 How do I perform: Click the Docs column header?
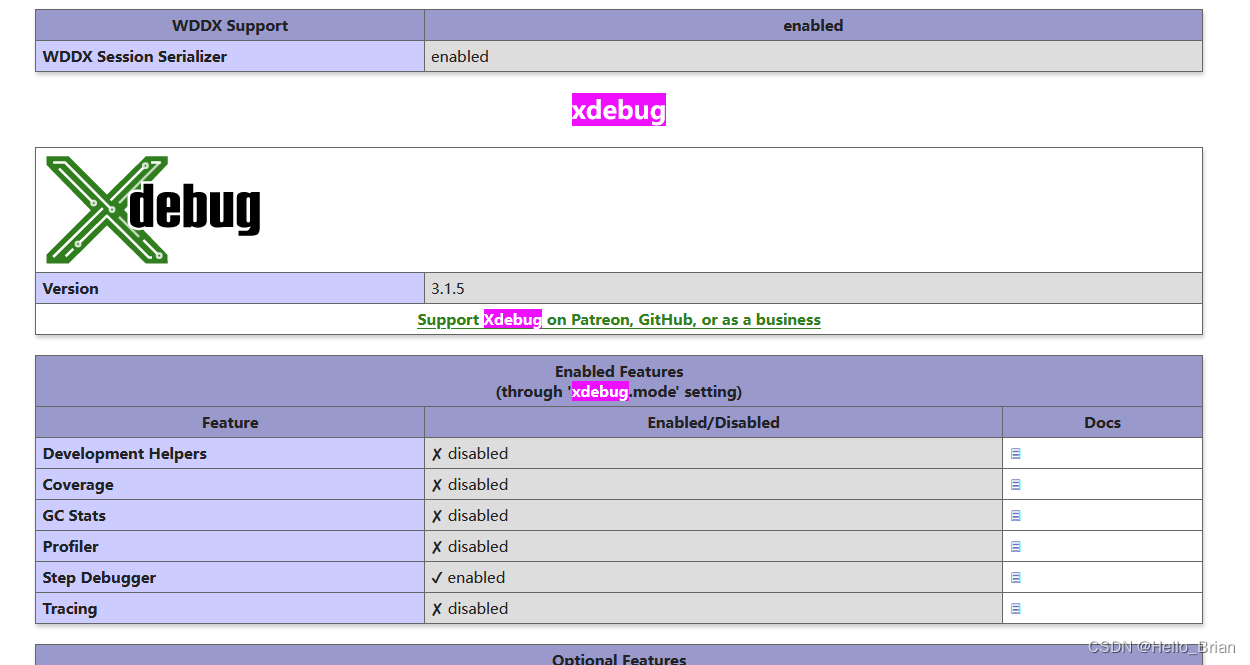[x=1102, y=422]
